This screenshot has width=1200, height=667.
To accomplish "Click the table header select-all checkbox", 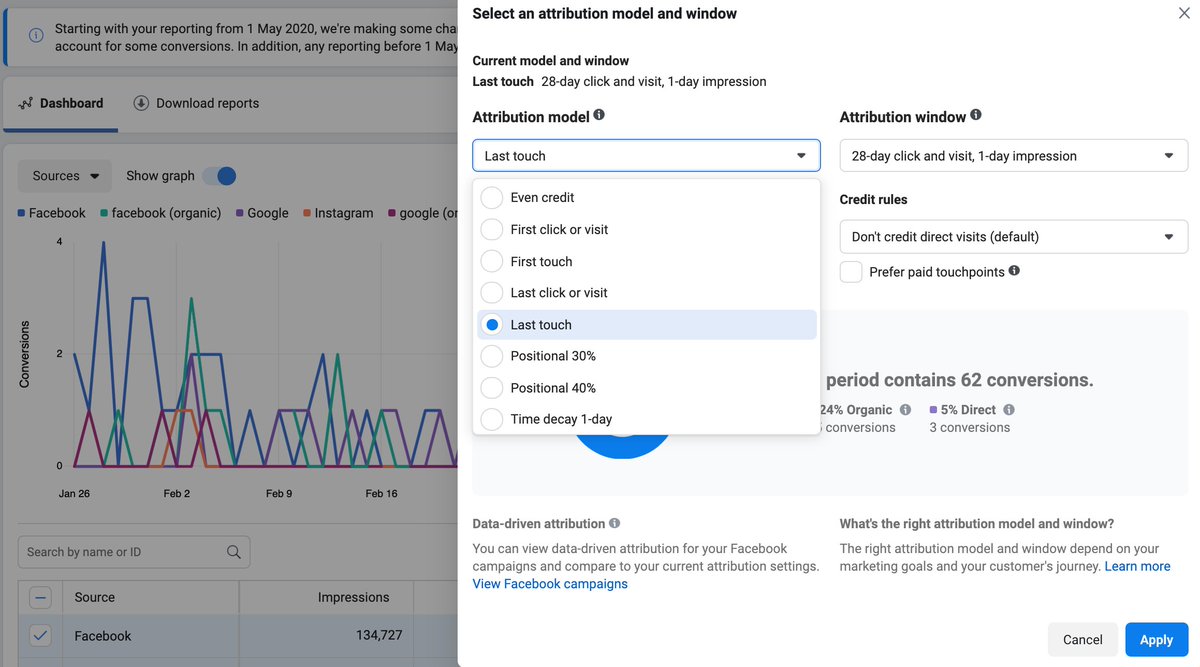I will [x=40, y=598].
